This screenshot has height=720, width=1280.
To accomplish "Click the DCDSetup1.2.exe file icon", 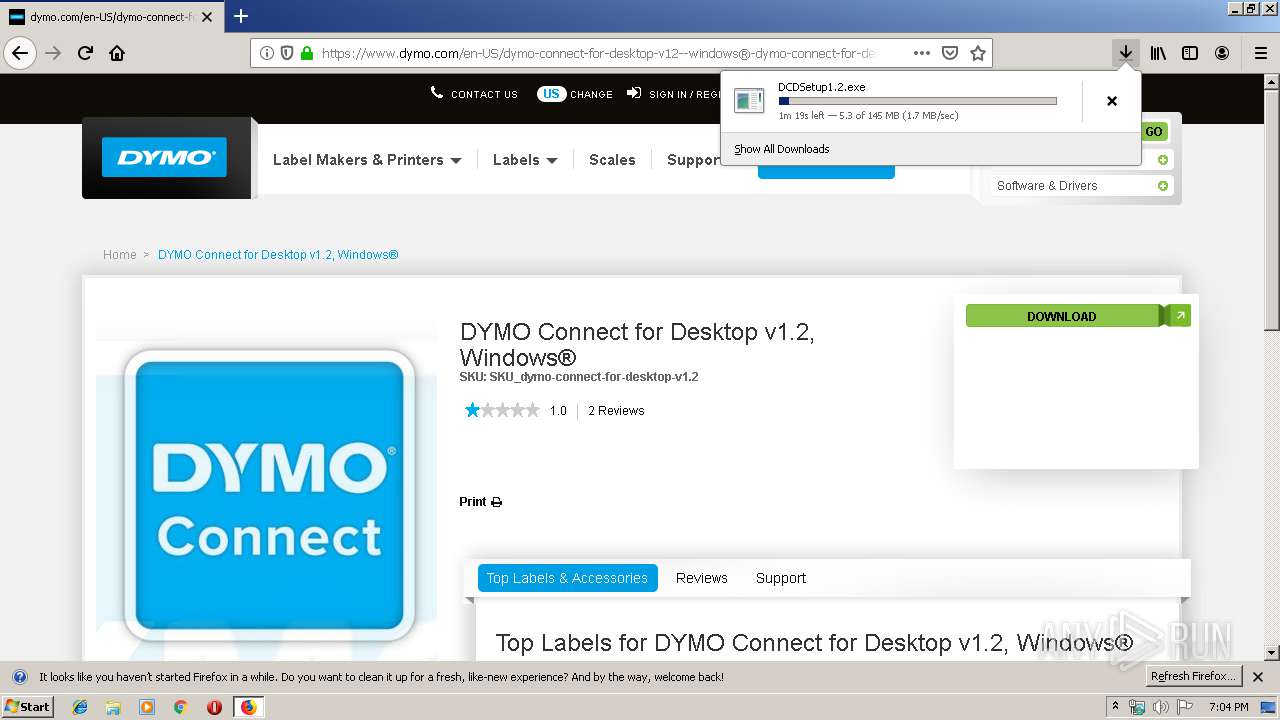I will (x=749, y=100).
